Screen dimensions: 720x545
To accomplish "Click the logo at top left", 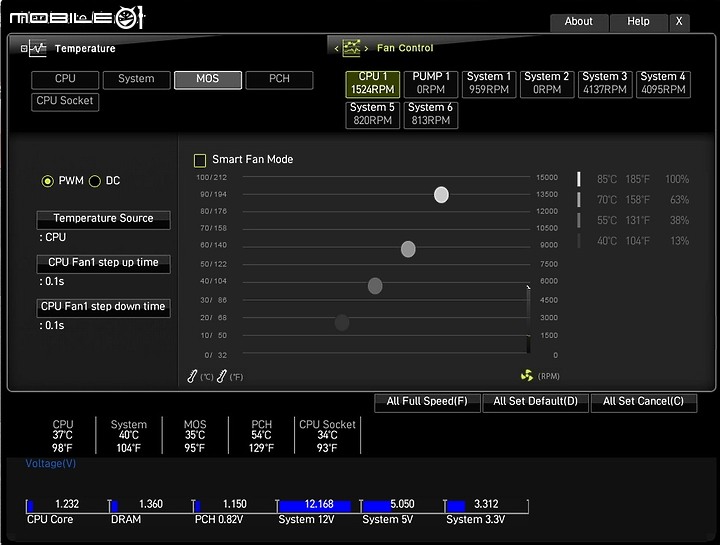I will [77, 18].
